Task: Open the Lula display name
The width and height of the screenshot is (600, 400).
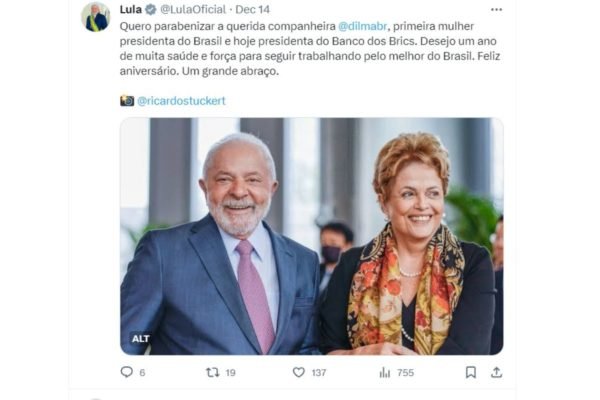Action: click(130, 10)
